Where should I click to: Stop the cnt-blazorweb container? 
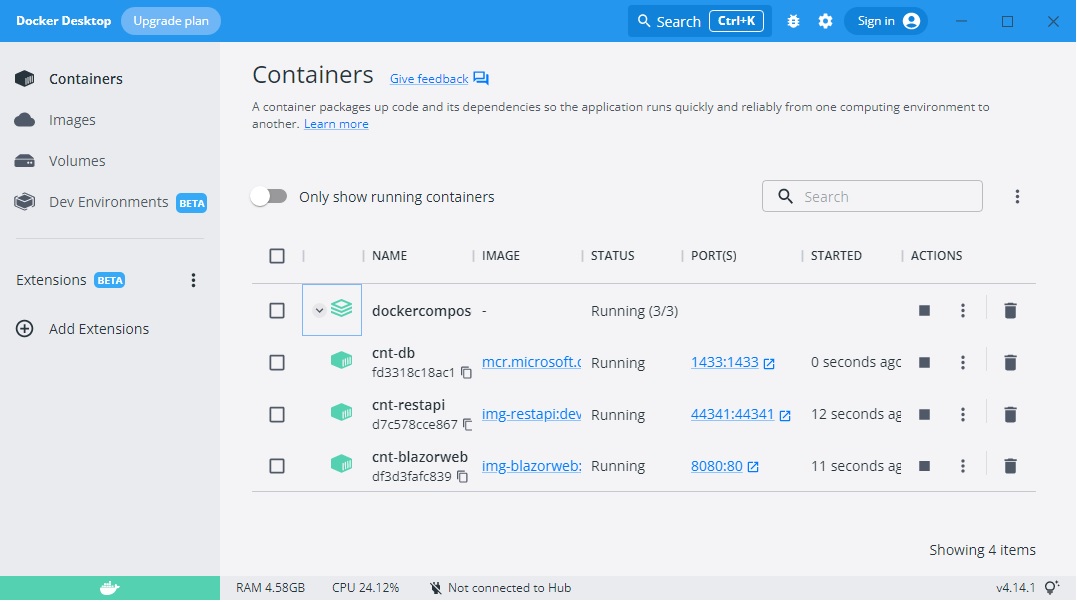(925, 466)
